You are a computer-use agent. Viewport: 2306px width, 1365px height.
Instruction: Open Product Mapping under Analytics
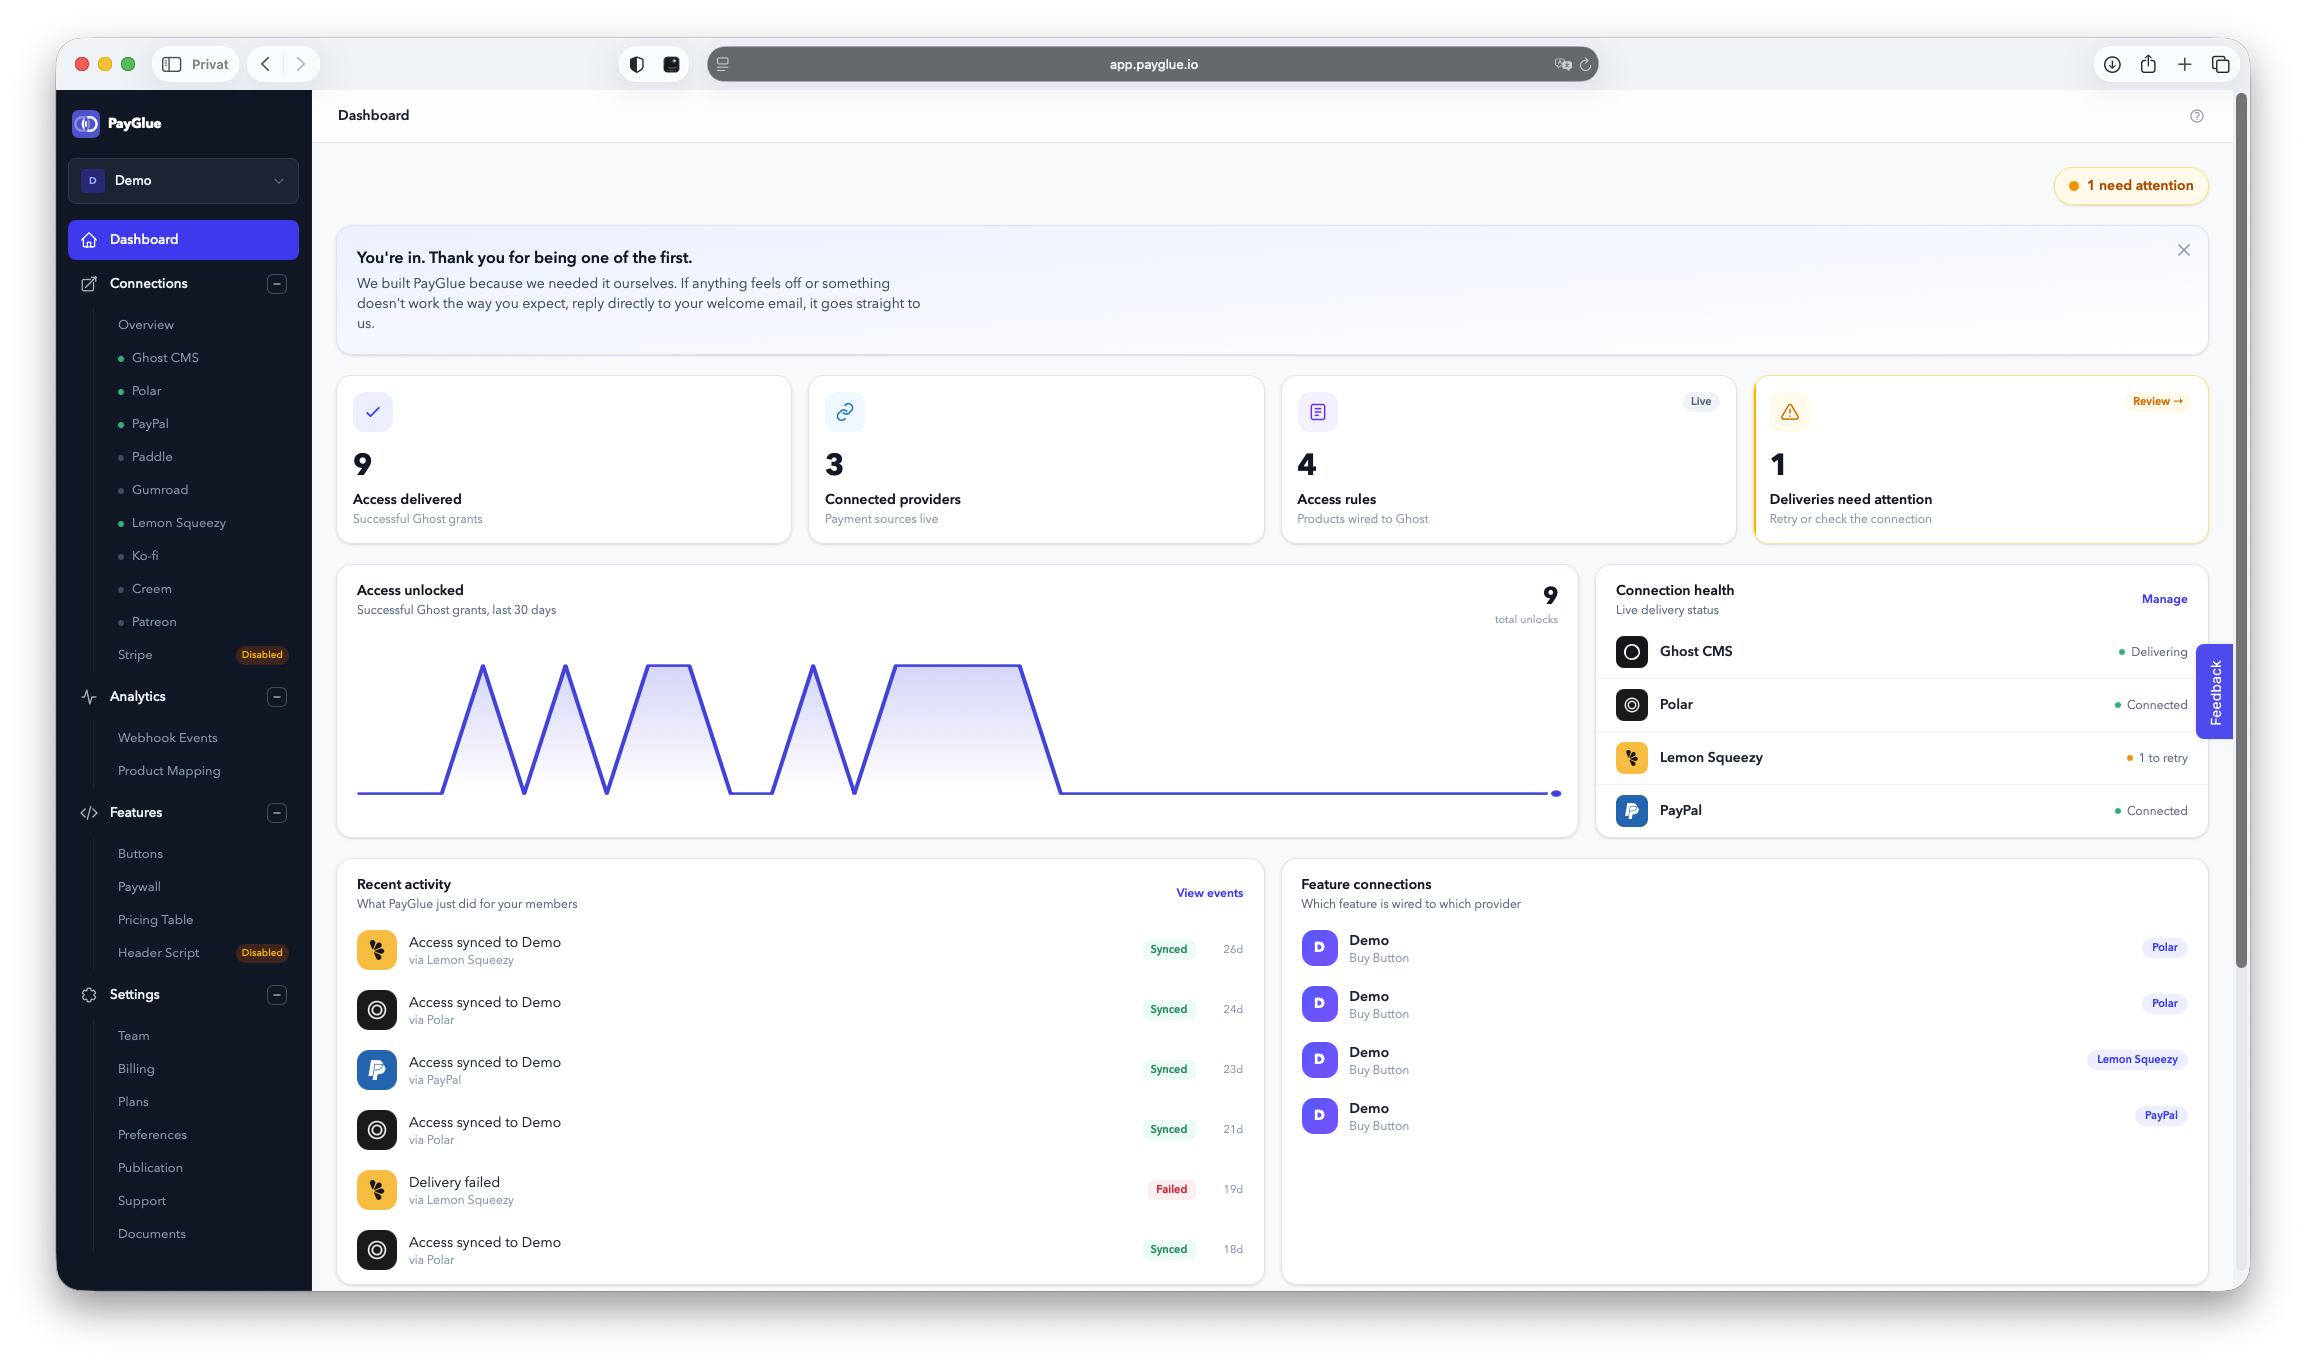169,771
